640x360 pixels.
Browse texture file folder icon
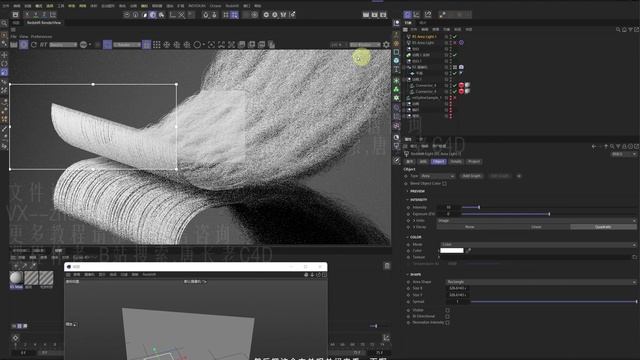(x=634, y=257)
